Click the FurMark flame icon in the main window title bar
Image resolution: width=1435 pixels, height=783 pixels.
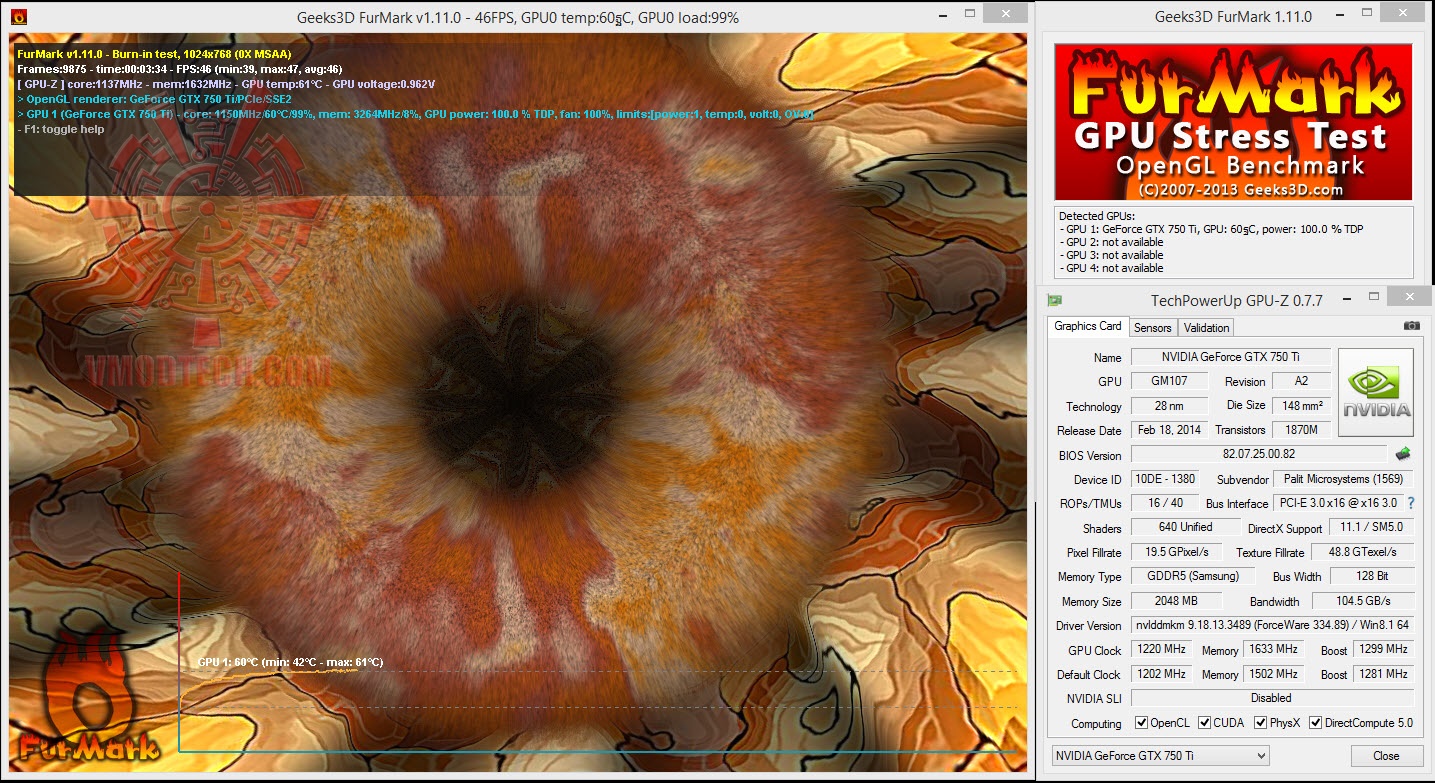[18, 17]
